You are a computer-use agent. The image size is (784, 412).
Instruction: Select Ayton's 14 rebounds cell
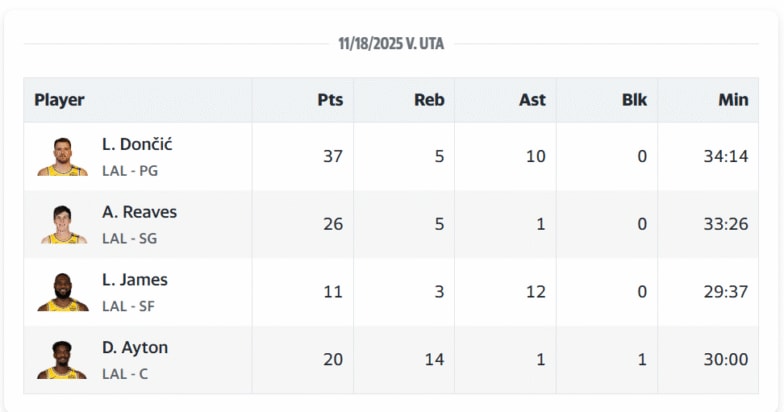(x=434, y=360)
